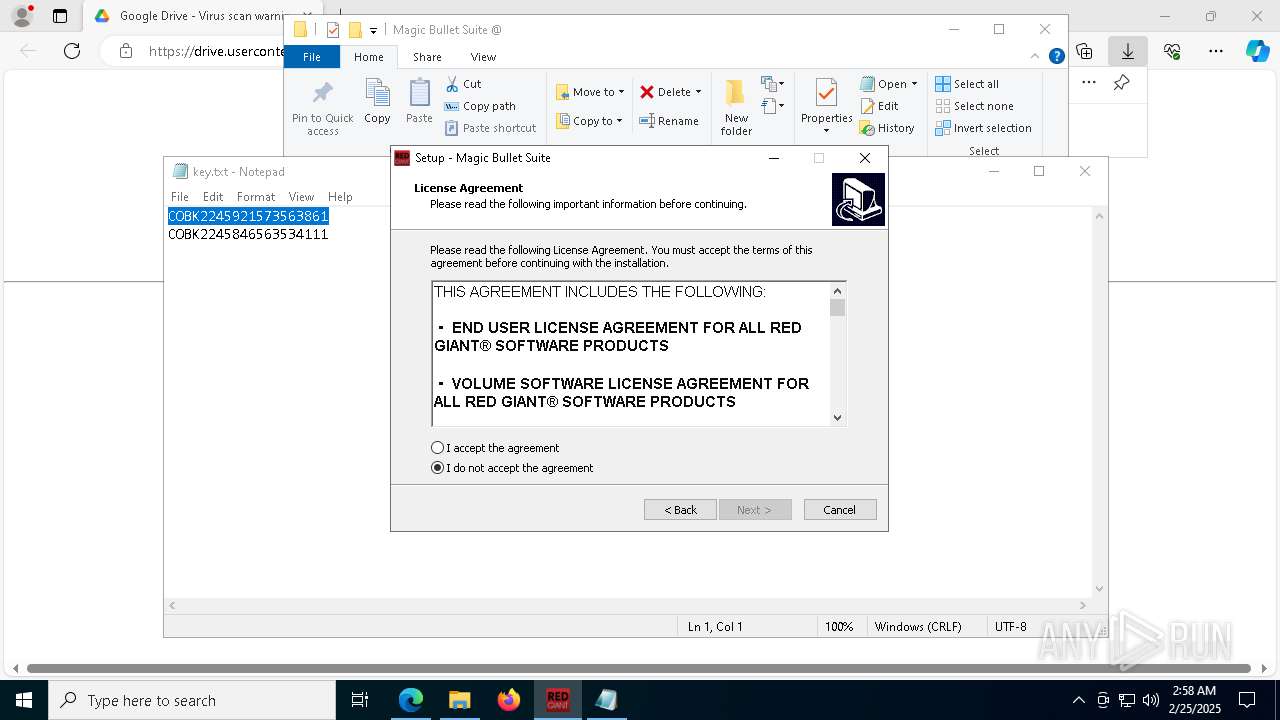Click Invert selection in ribbon

pyautogui.click(x=983, y=128)
